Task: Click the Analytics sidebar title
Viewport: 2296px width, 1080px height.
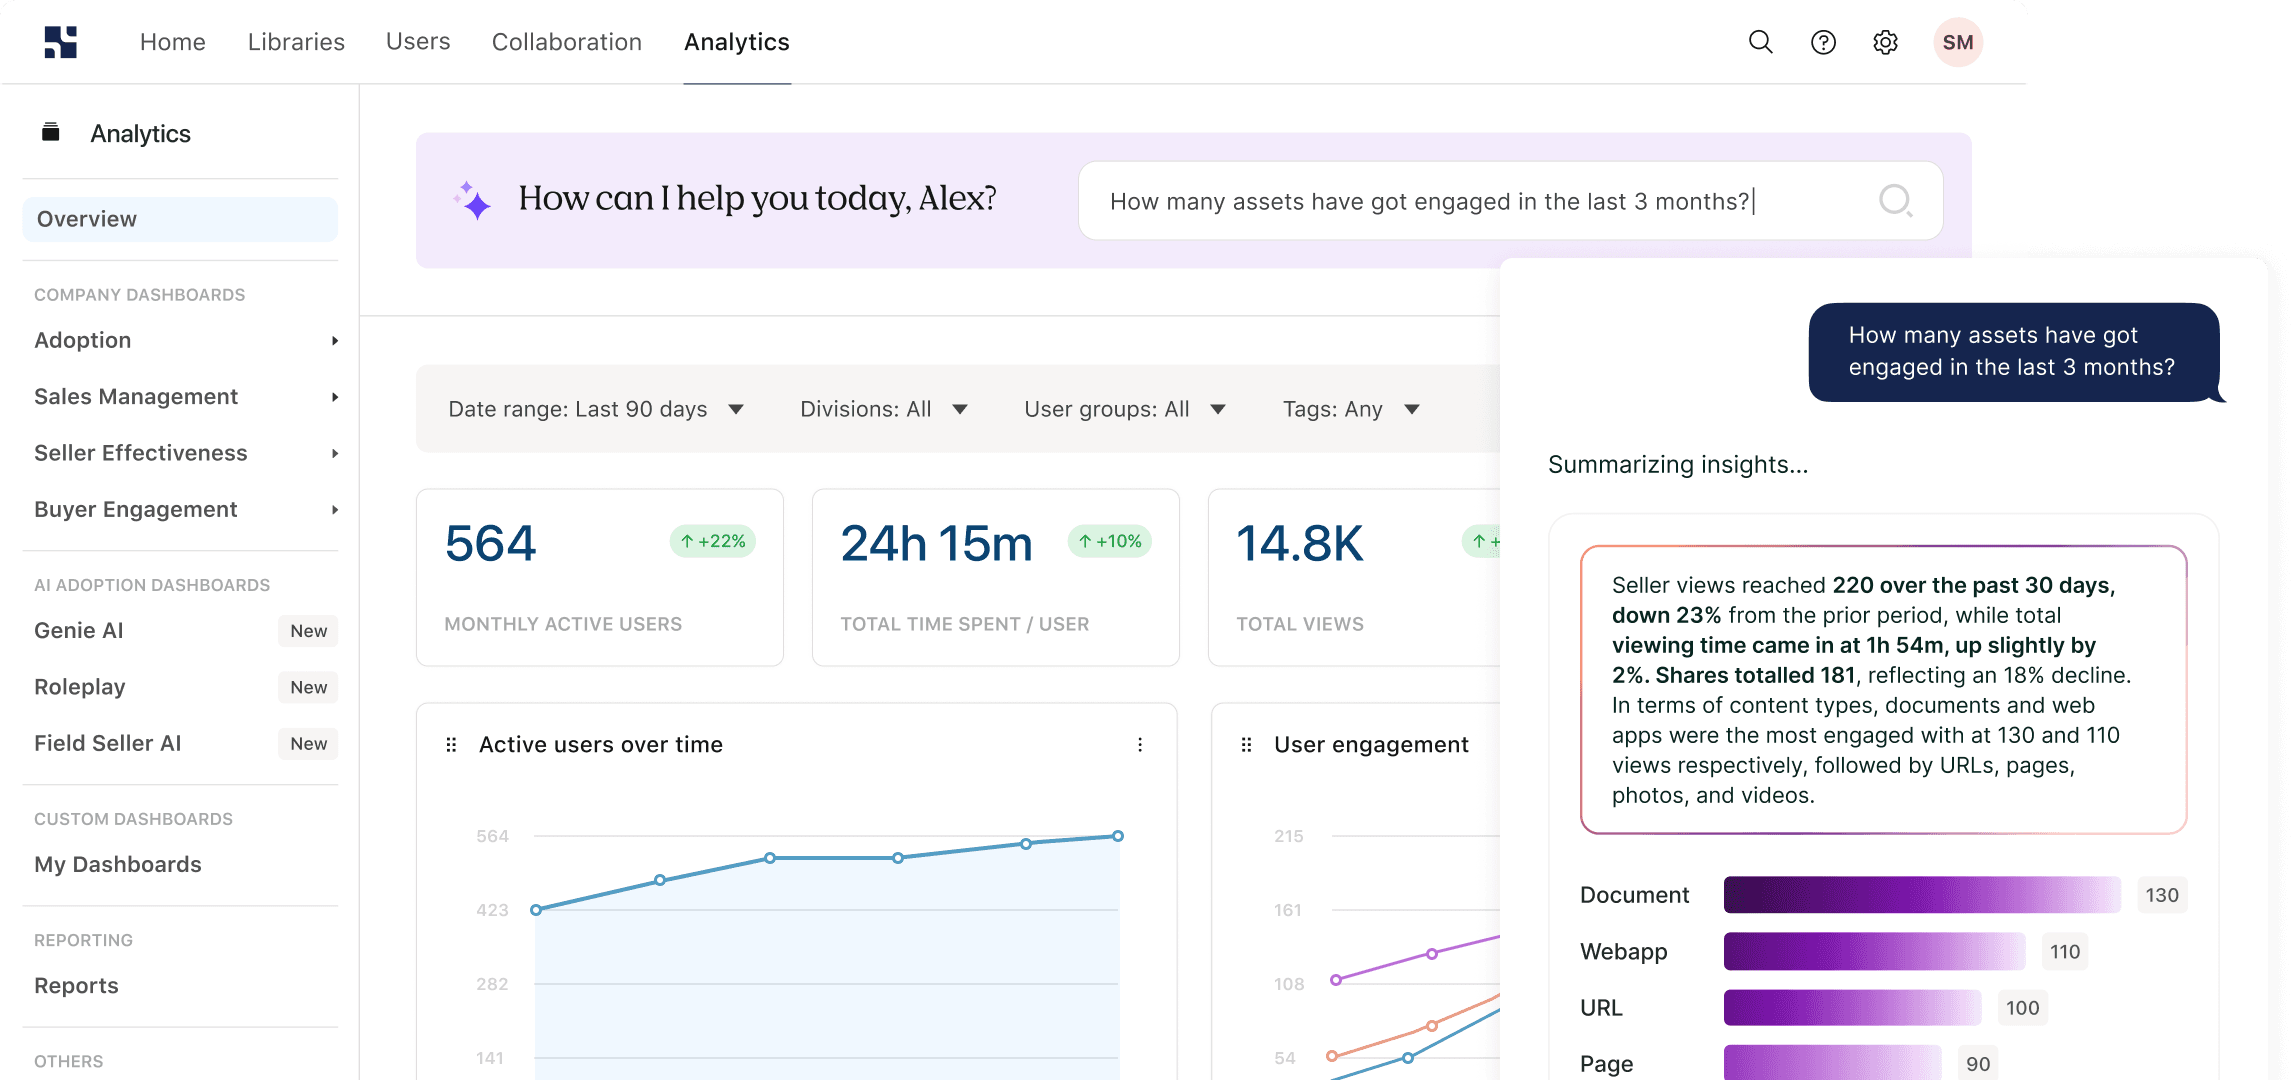Action: click(140, 134)
